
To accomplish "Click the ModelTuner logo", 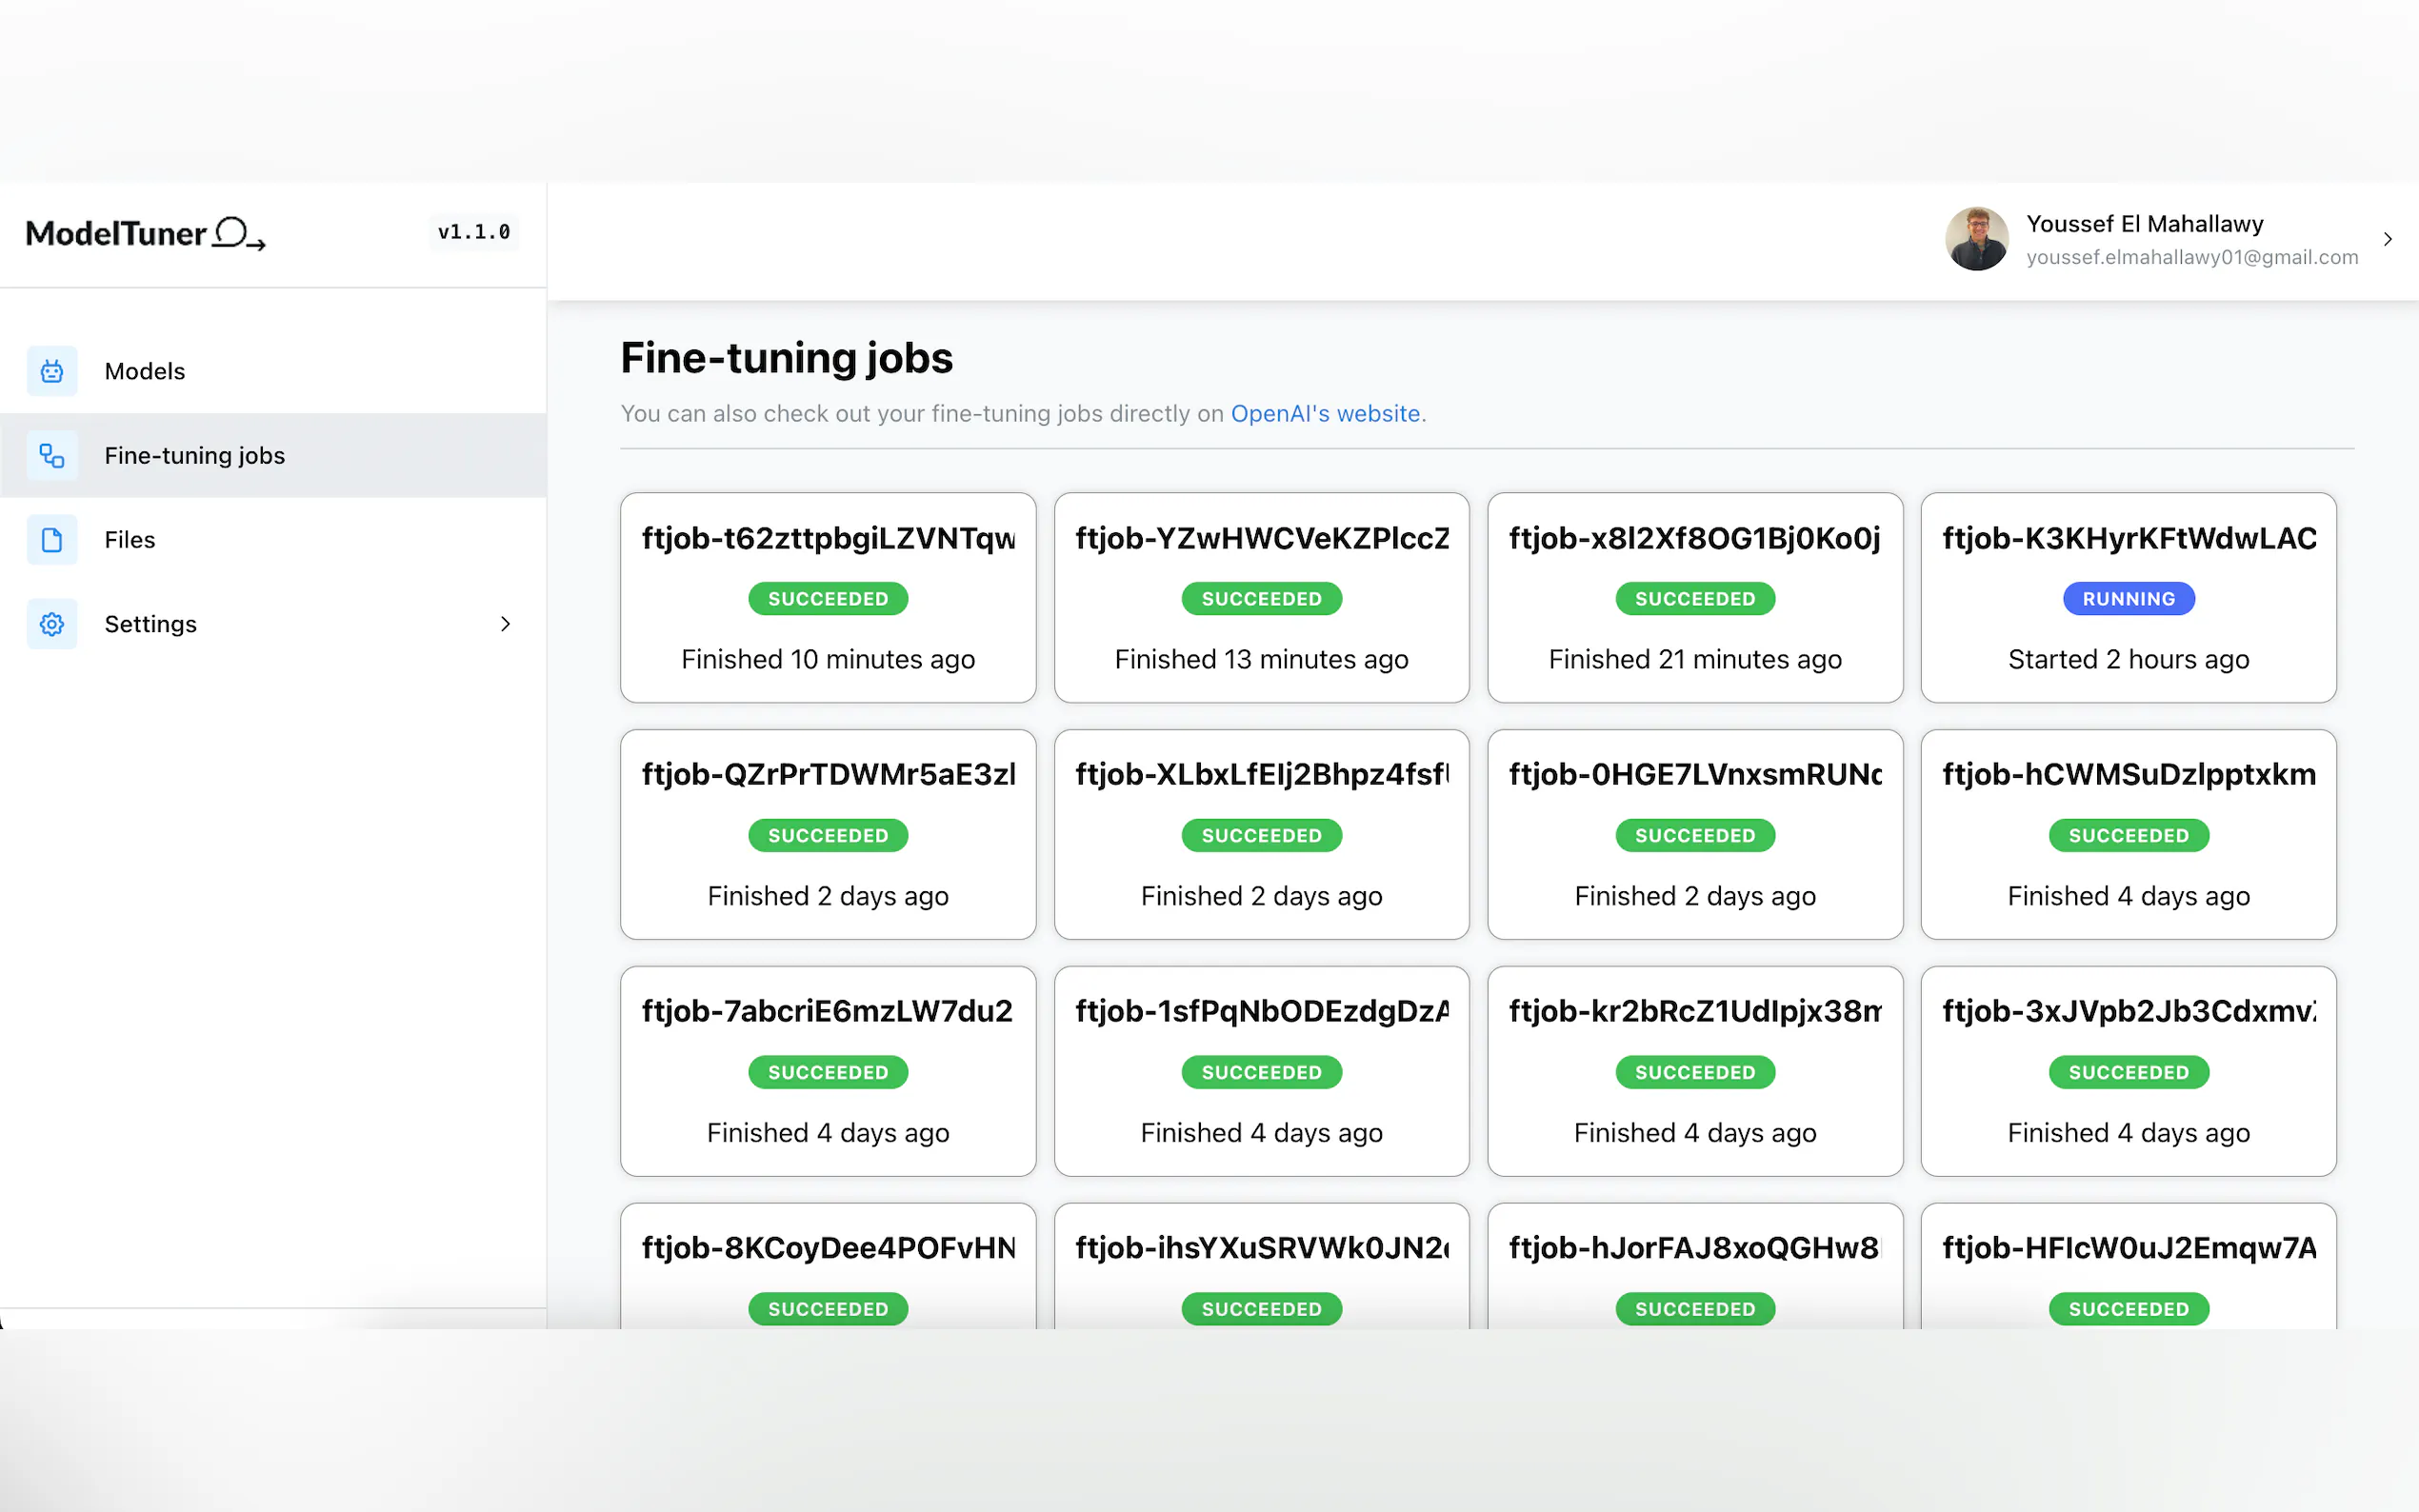I will pos(145,233).
